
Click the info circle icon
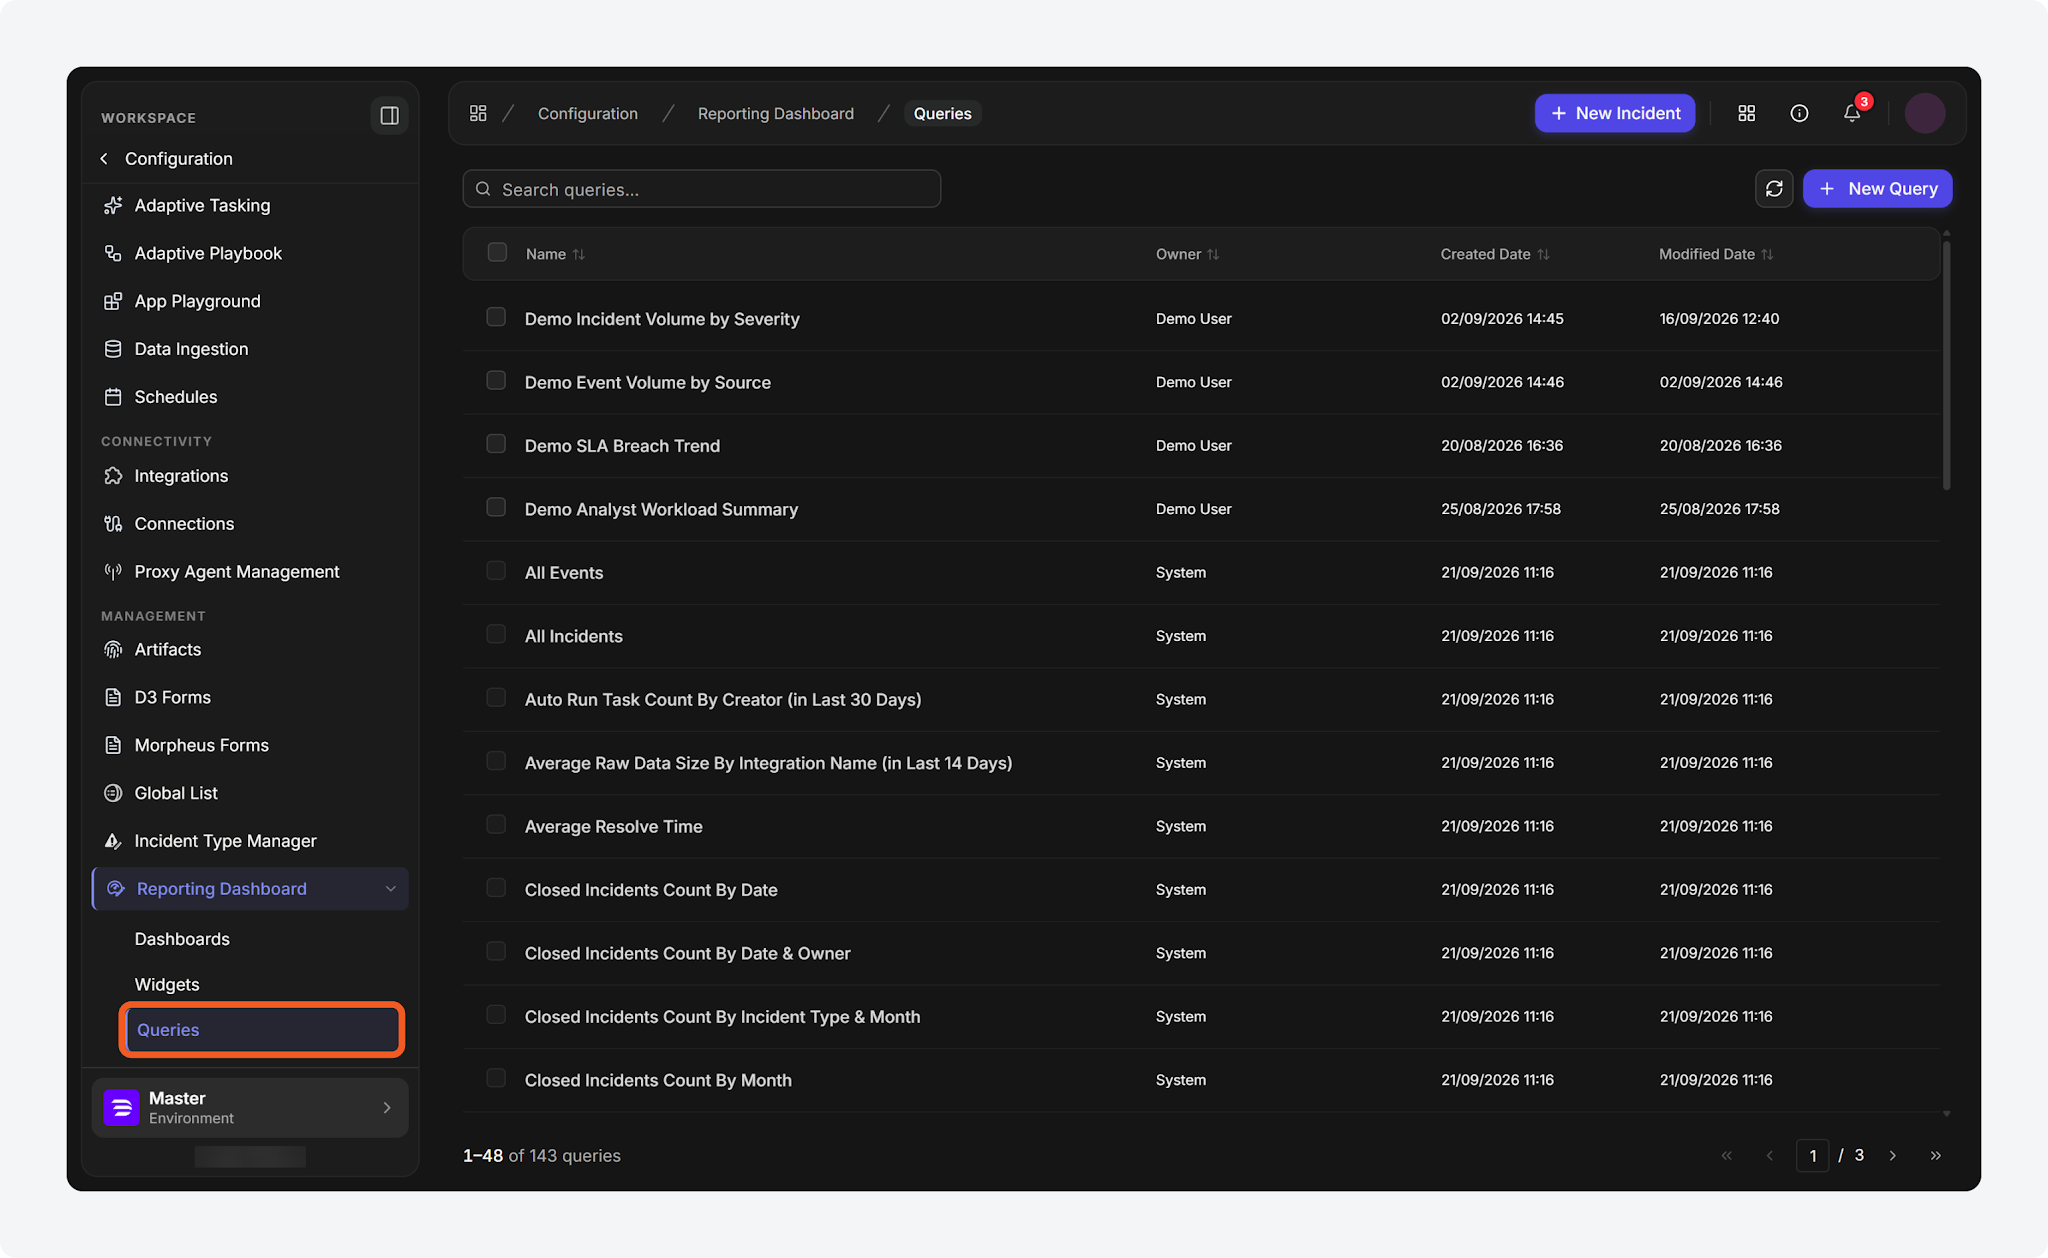coord(1799,113)
